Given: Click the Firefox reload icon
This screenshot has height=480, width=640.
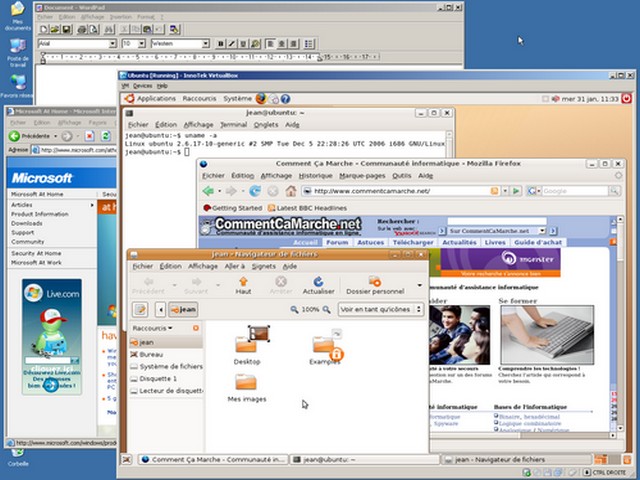Looking at the screenshot, I should (x=255, y=191).
